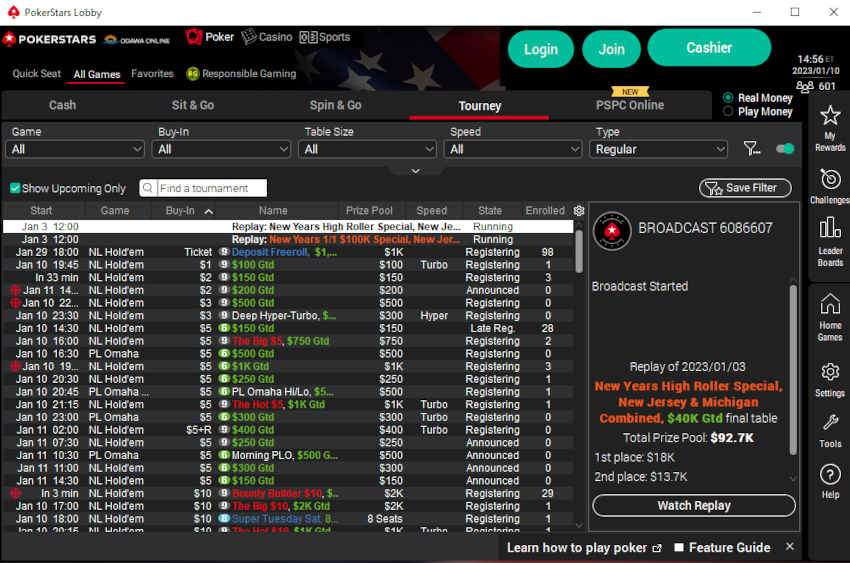The height and width of the screenshot is (563, 850).
Task: Open the Buy-In dropdown
Action: click(221, 149)
